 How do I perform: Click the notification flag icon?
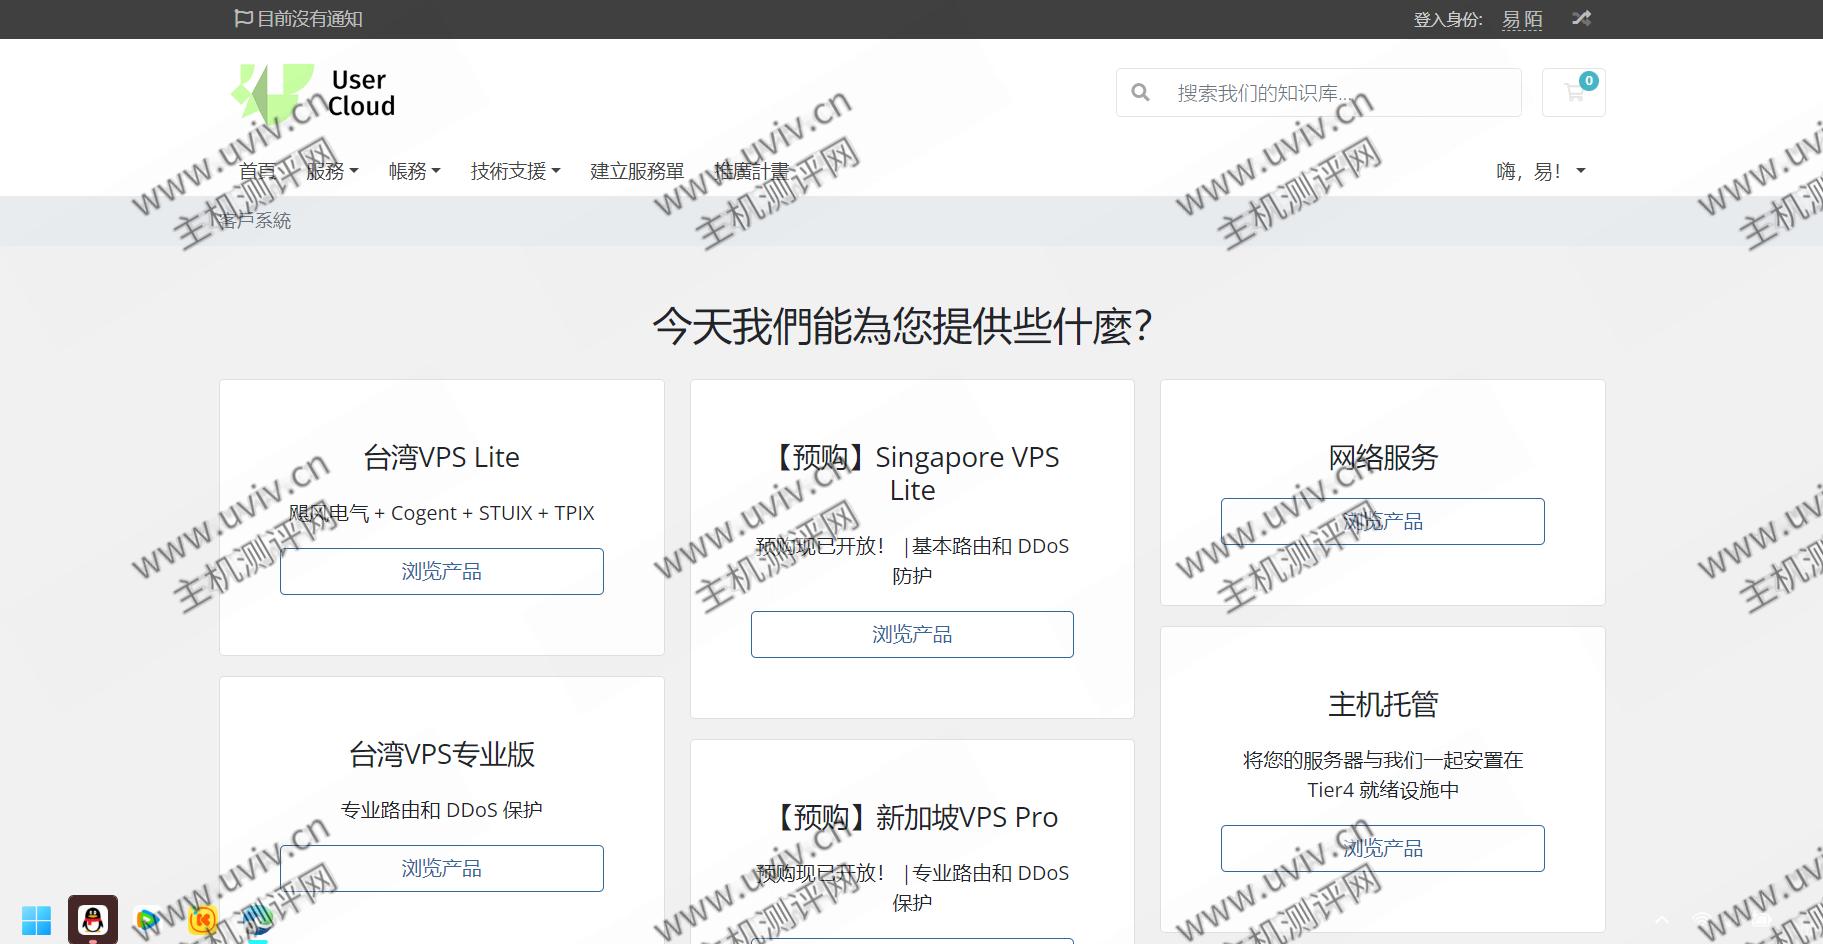click(x=243, y=18)
